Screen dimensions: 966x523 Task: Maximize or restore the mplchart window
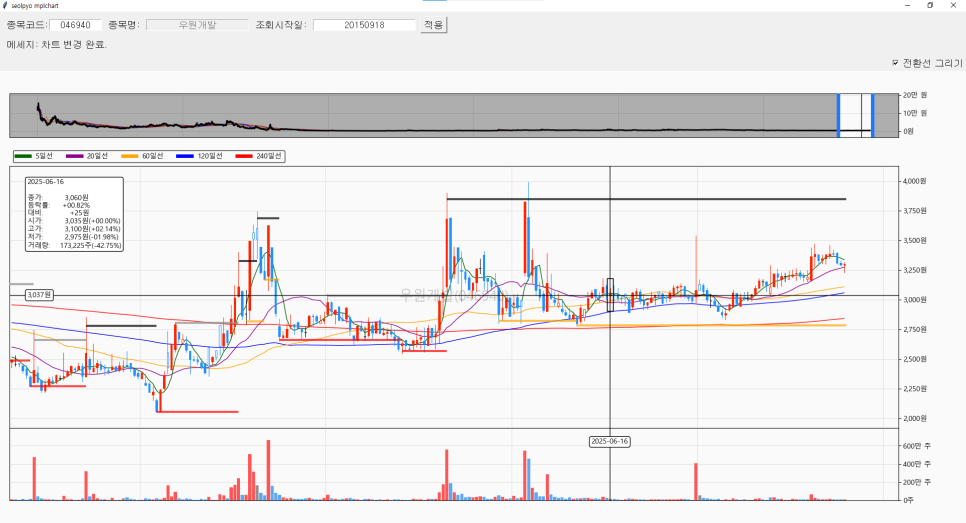930,5
